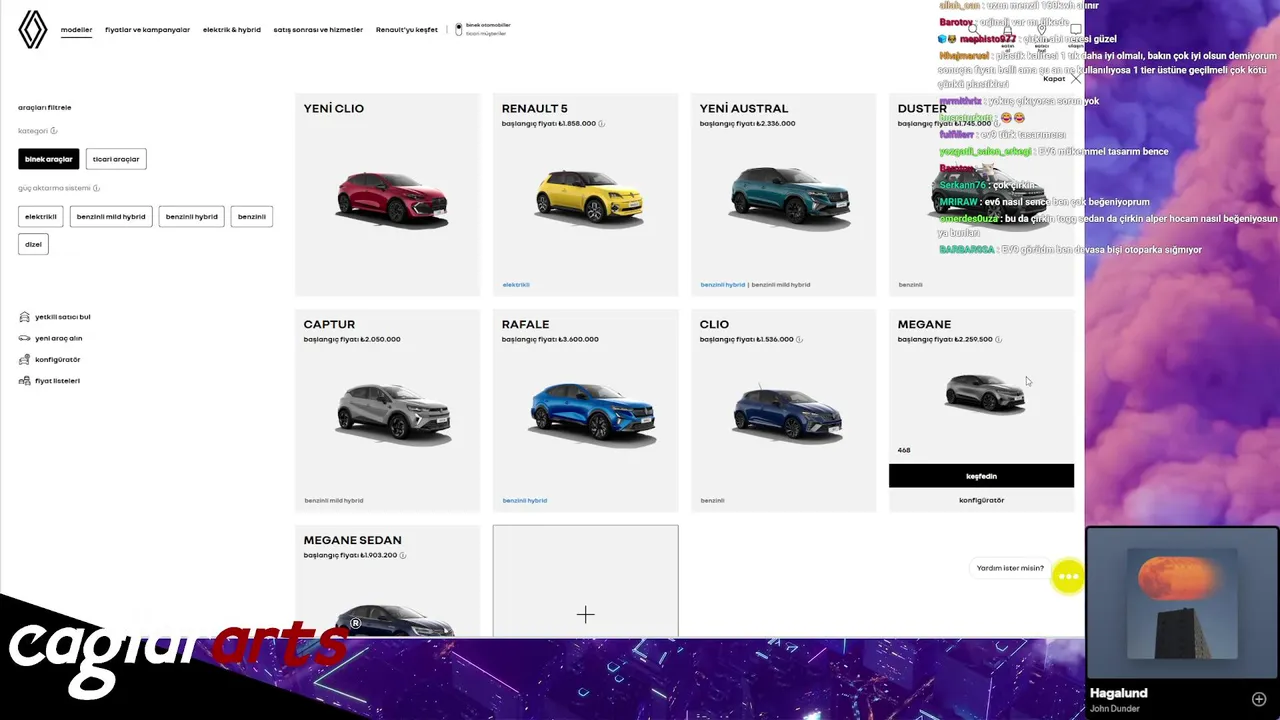The height and width of the screenshot is (720, 1280).
Task: Toggle the 'elektrikli' powertrain filter
Action: [41, 216]
